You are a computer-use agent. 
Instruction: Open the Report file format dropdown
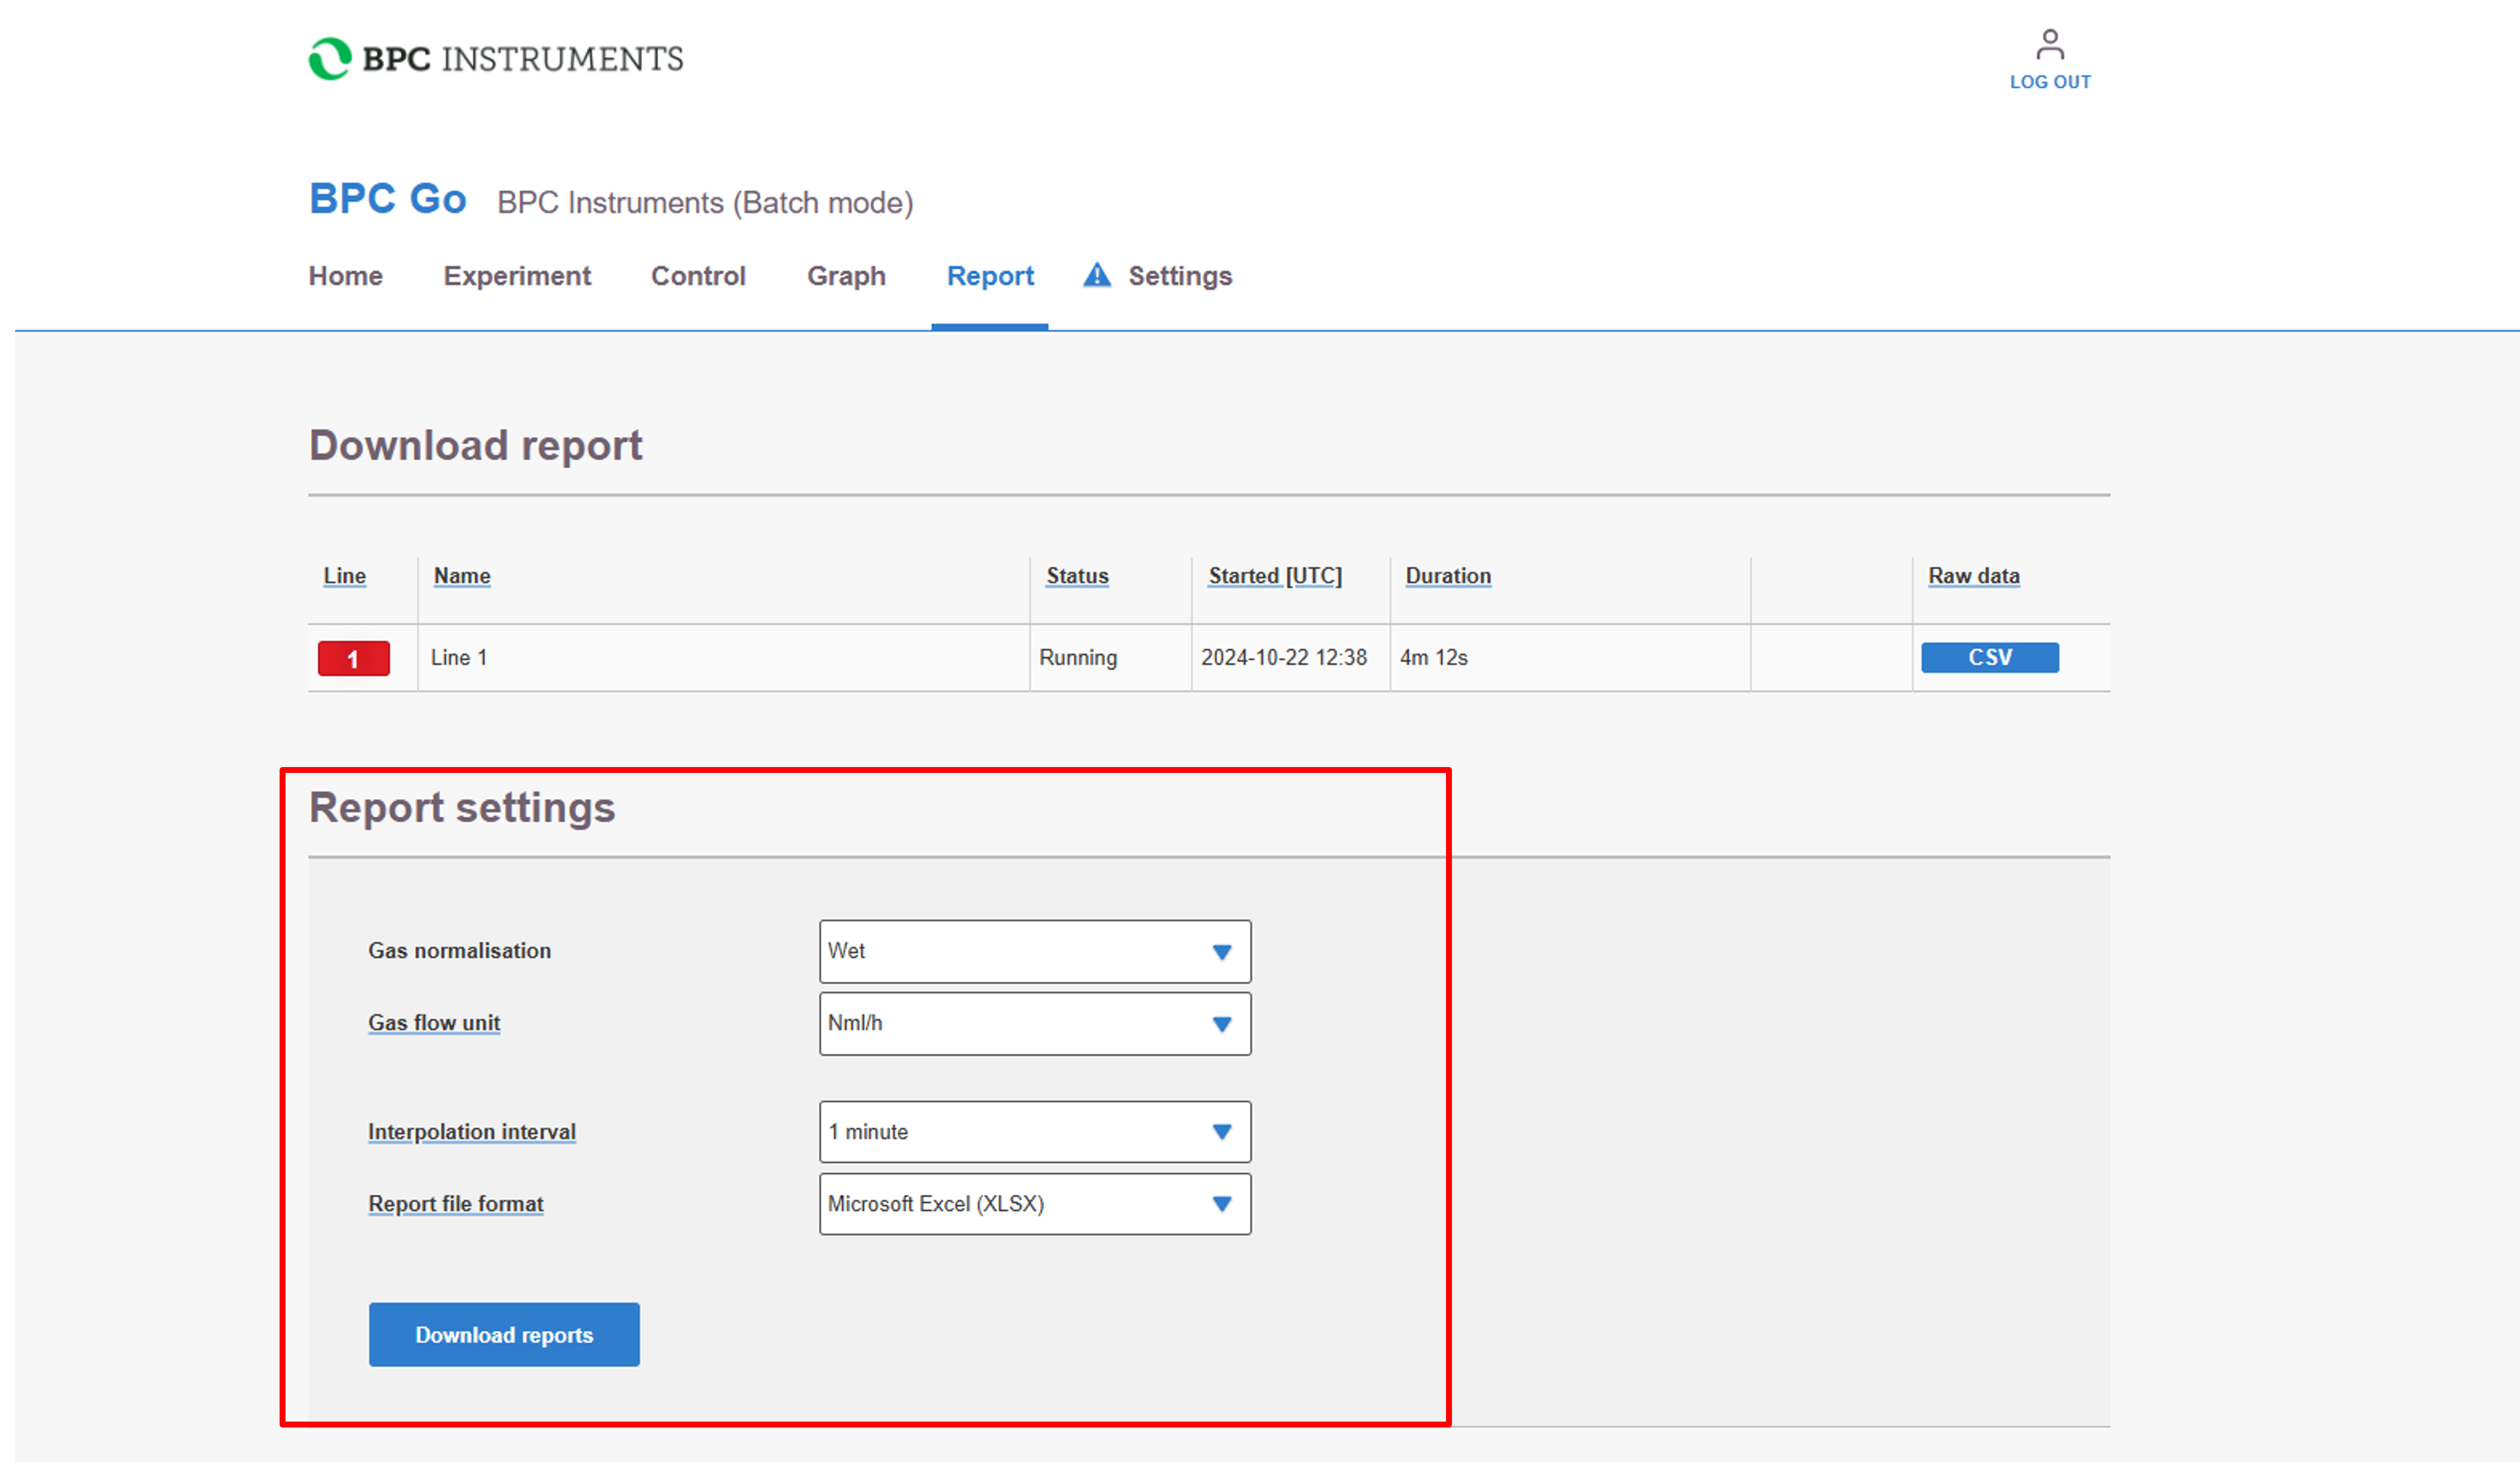point(1035,1204)
